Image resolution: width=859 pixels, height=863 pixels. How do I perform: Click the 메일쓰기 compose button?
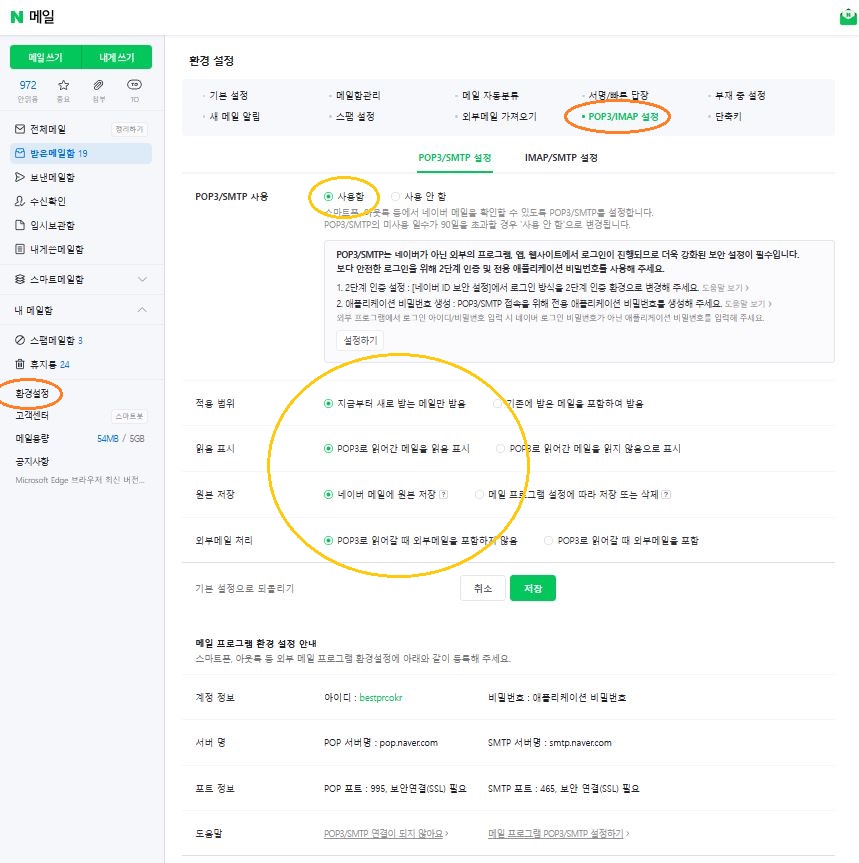[x=45, y=57]
